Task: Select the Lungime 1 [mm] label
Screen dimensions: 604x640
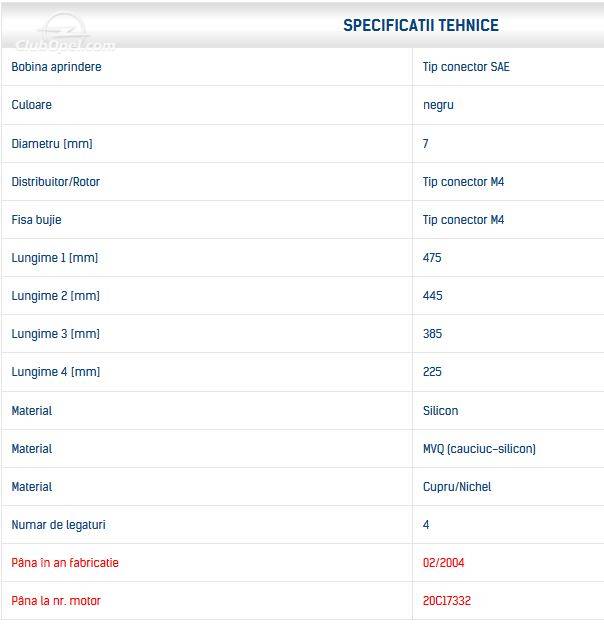Action: click(x=55, y=258)
